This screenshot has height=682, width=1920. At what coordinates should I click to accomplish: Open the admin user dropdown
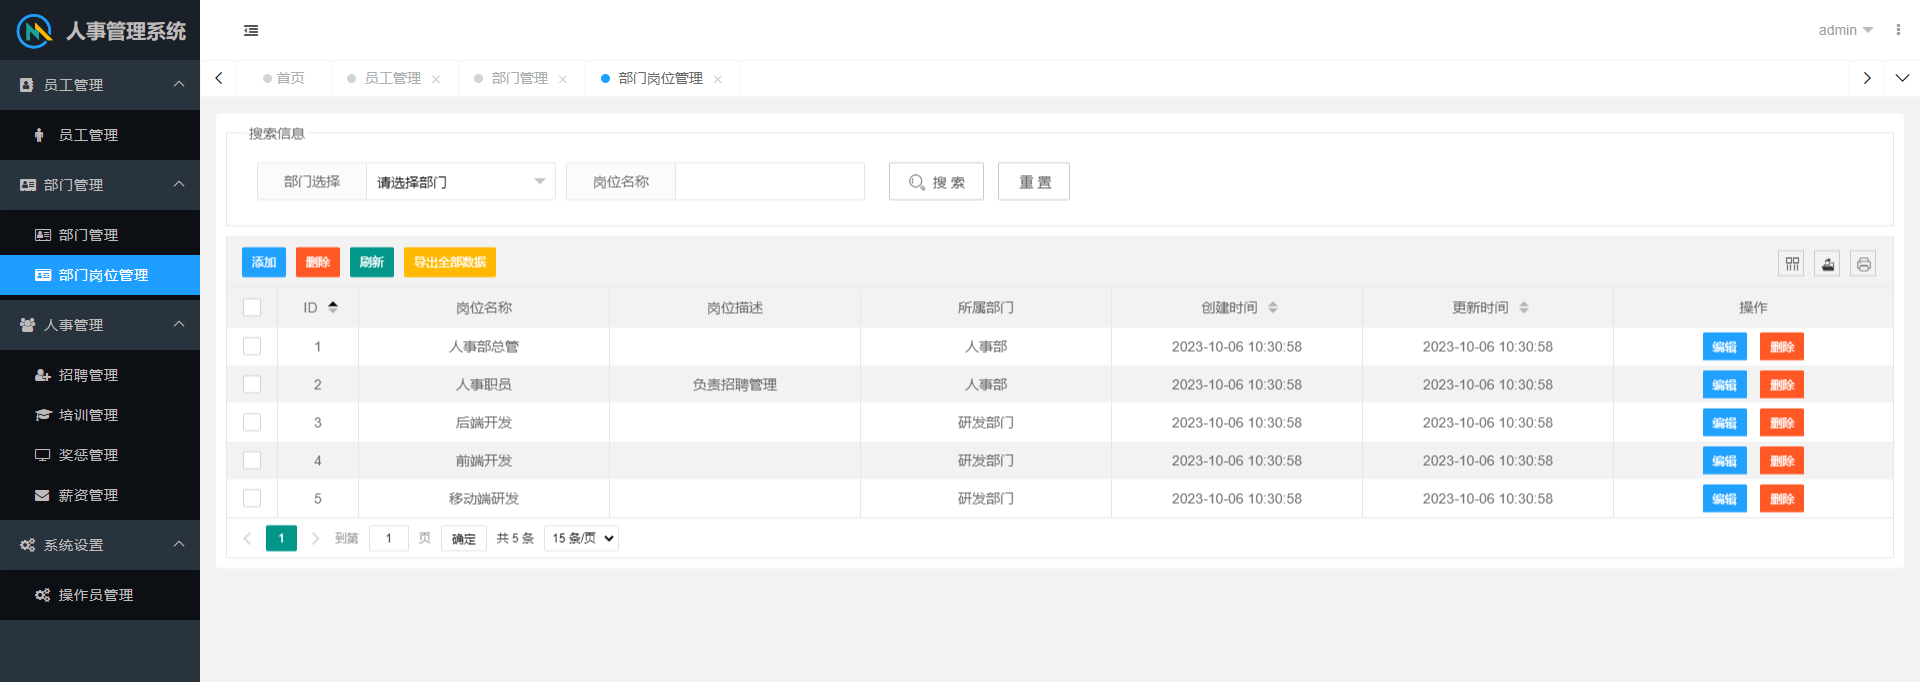coord(1845,30)
